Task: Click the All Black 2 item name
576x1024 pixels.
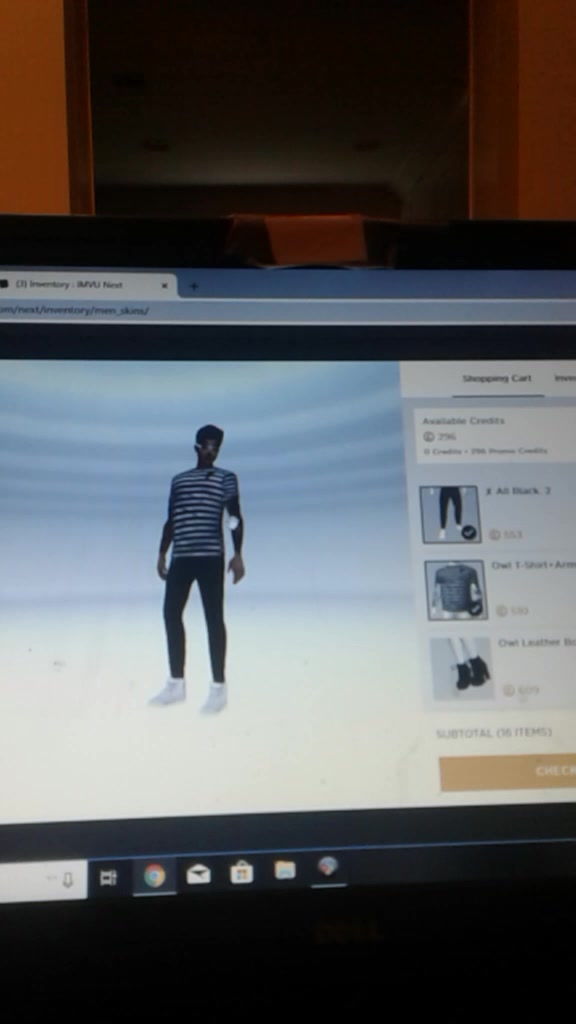Action: (x=519, y=490)
